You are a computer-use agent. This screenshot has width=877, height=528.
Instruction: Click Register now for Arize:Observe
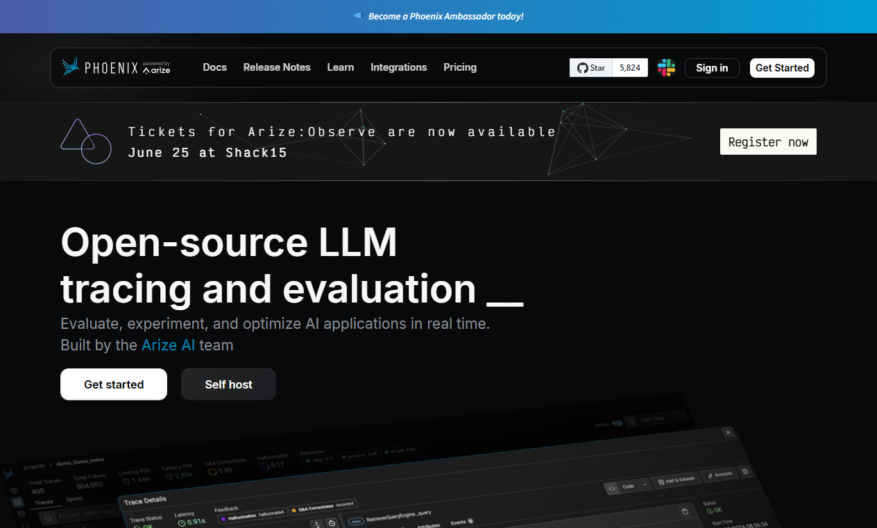point(768,142)
